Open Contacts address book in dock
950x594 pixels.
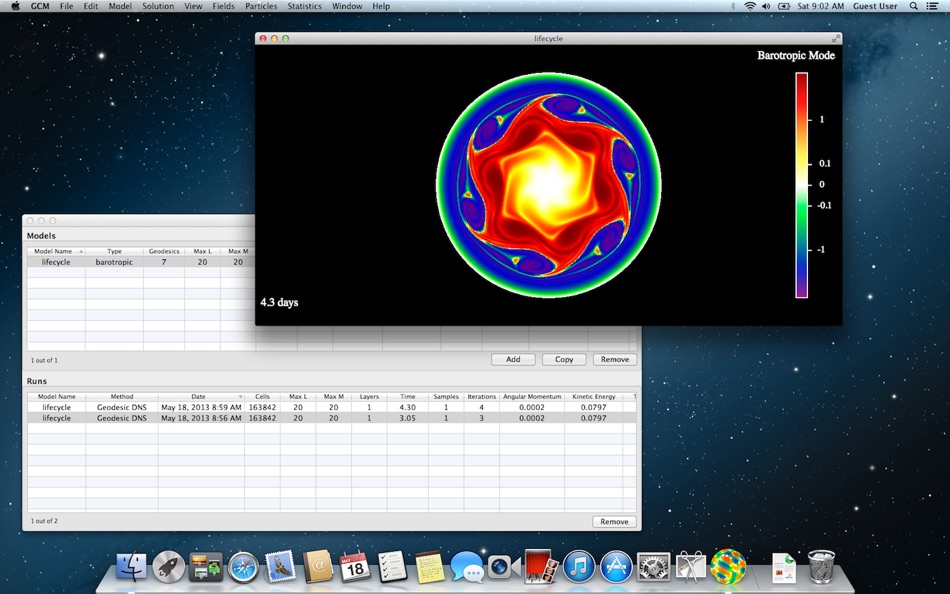318,567
